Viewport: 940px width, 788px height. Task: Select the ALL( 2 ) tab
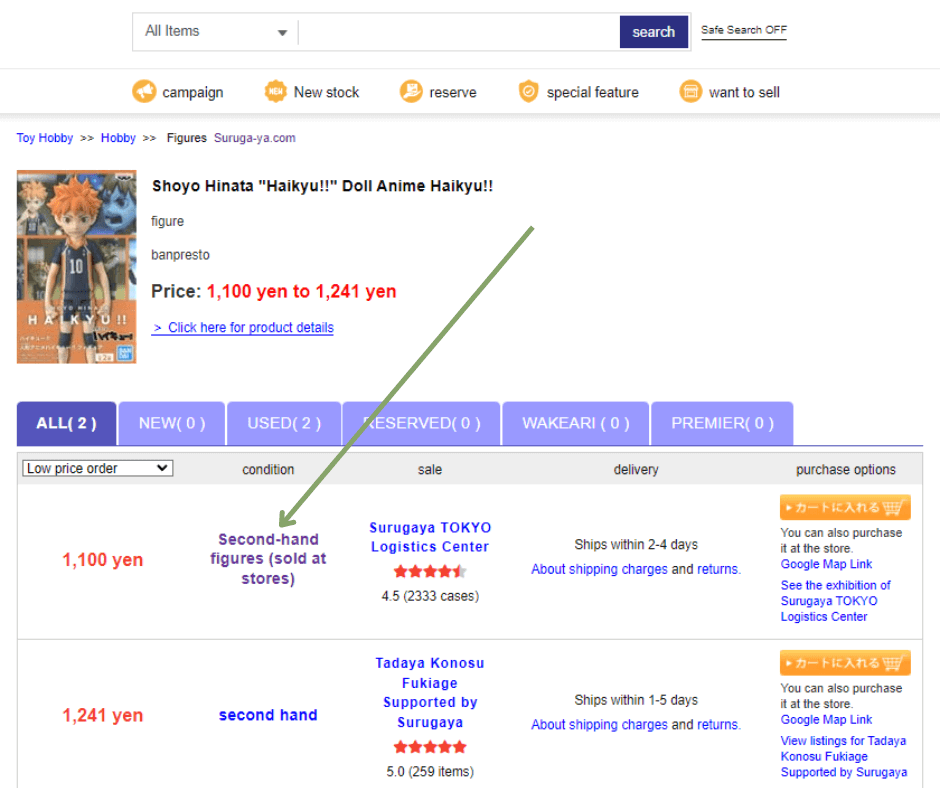(x=67, y=423)
